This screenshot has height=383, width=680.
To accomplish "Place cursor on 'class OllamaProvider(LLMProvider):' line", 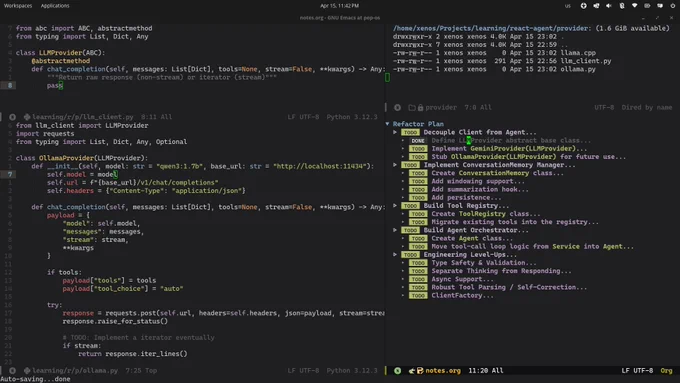I will coord(82,158).
